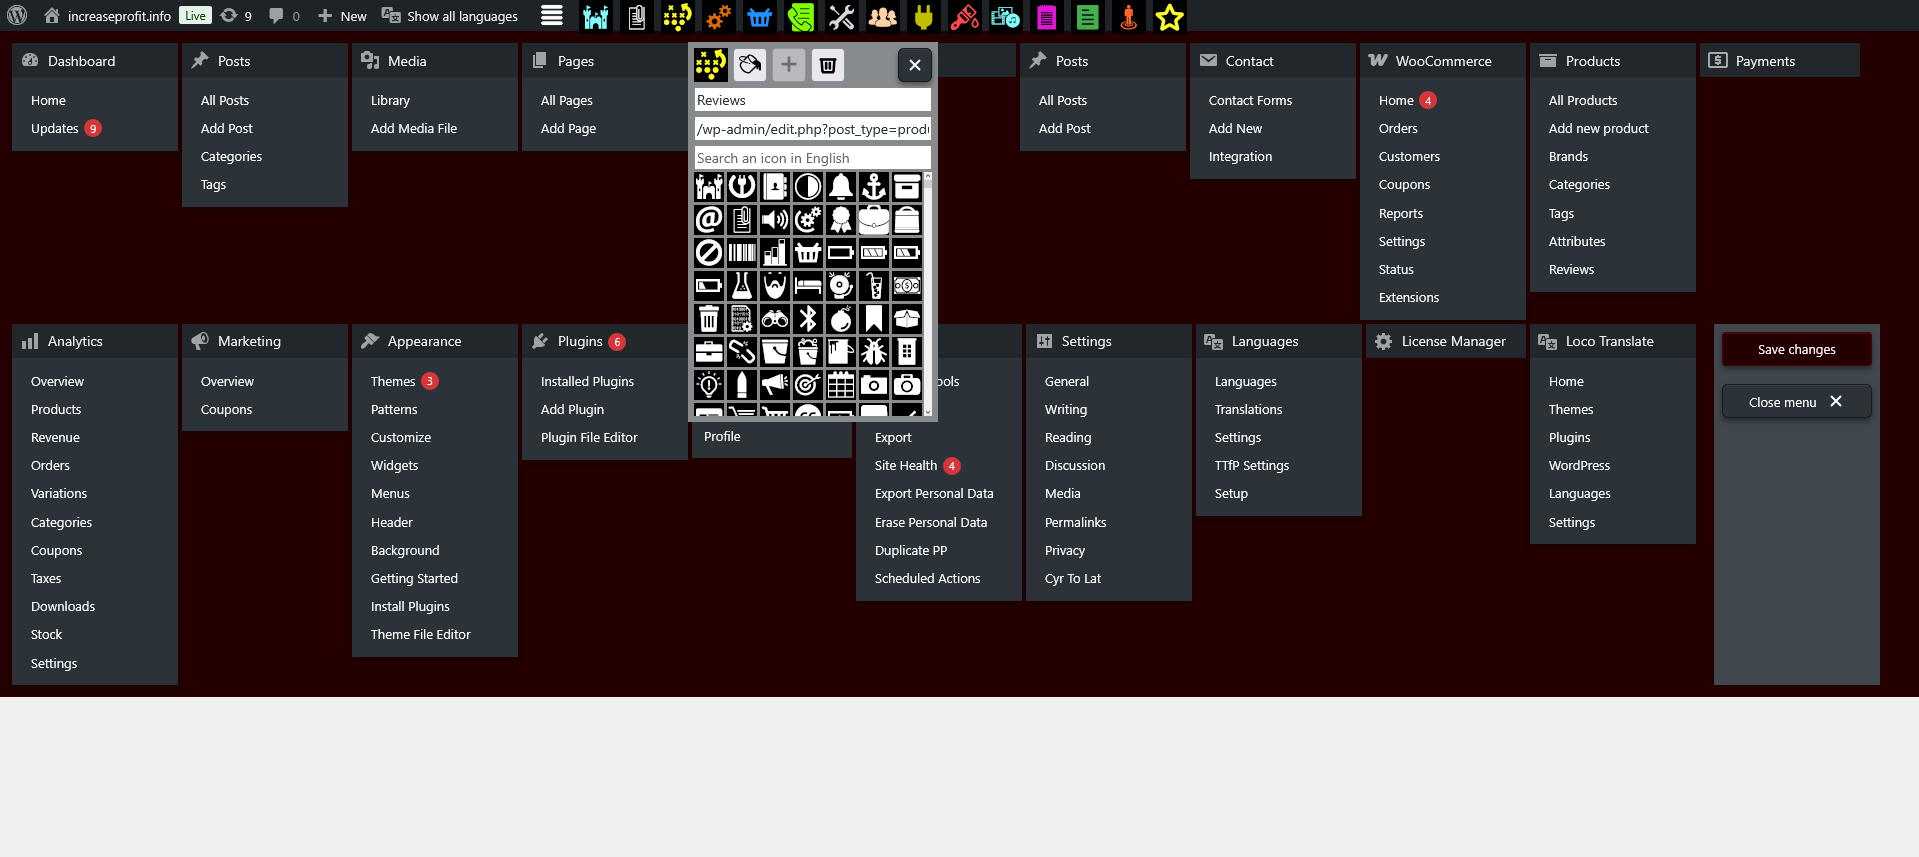Pick the prohibited circle icon in the icon picker
Image resolution: width=1919 pixels, height=857 pixels.
coord(709,253)
